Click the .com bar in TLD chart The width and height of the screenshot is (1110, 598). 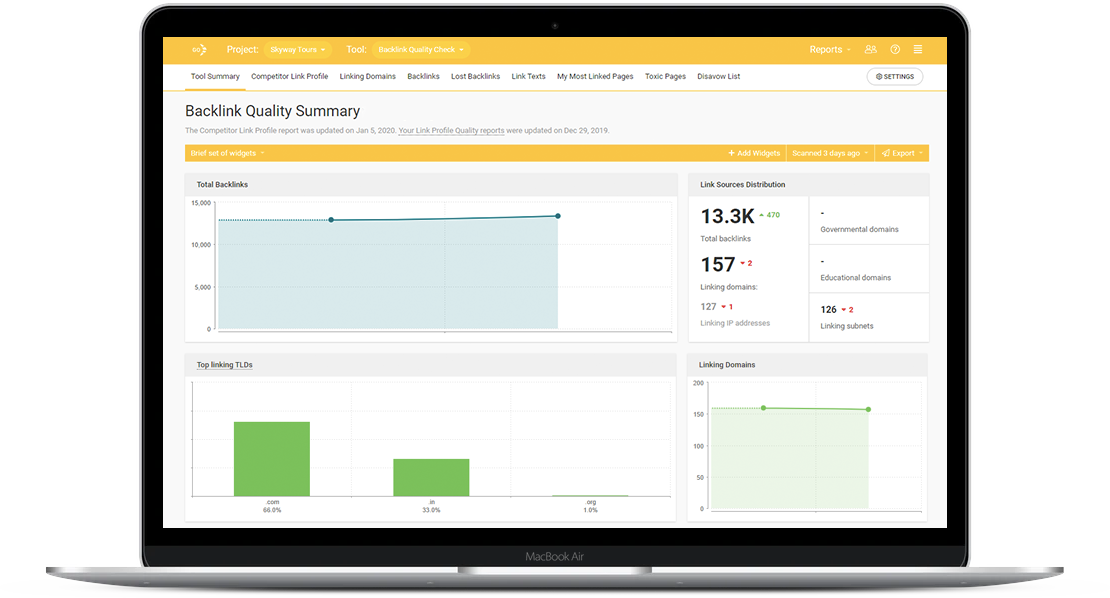pos(272,459)
